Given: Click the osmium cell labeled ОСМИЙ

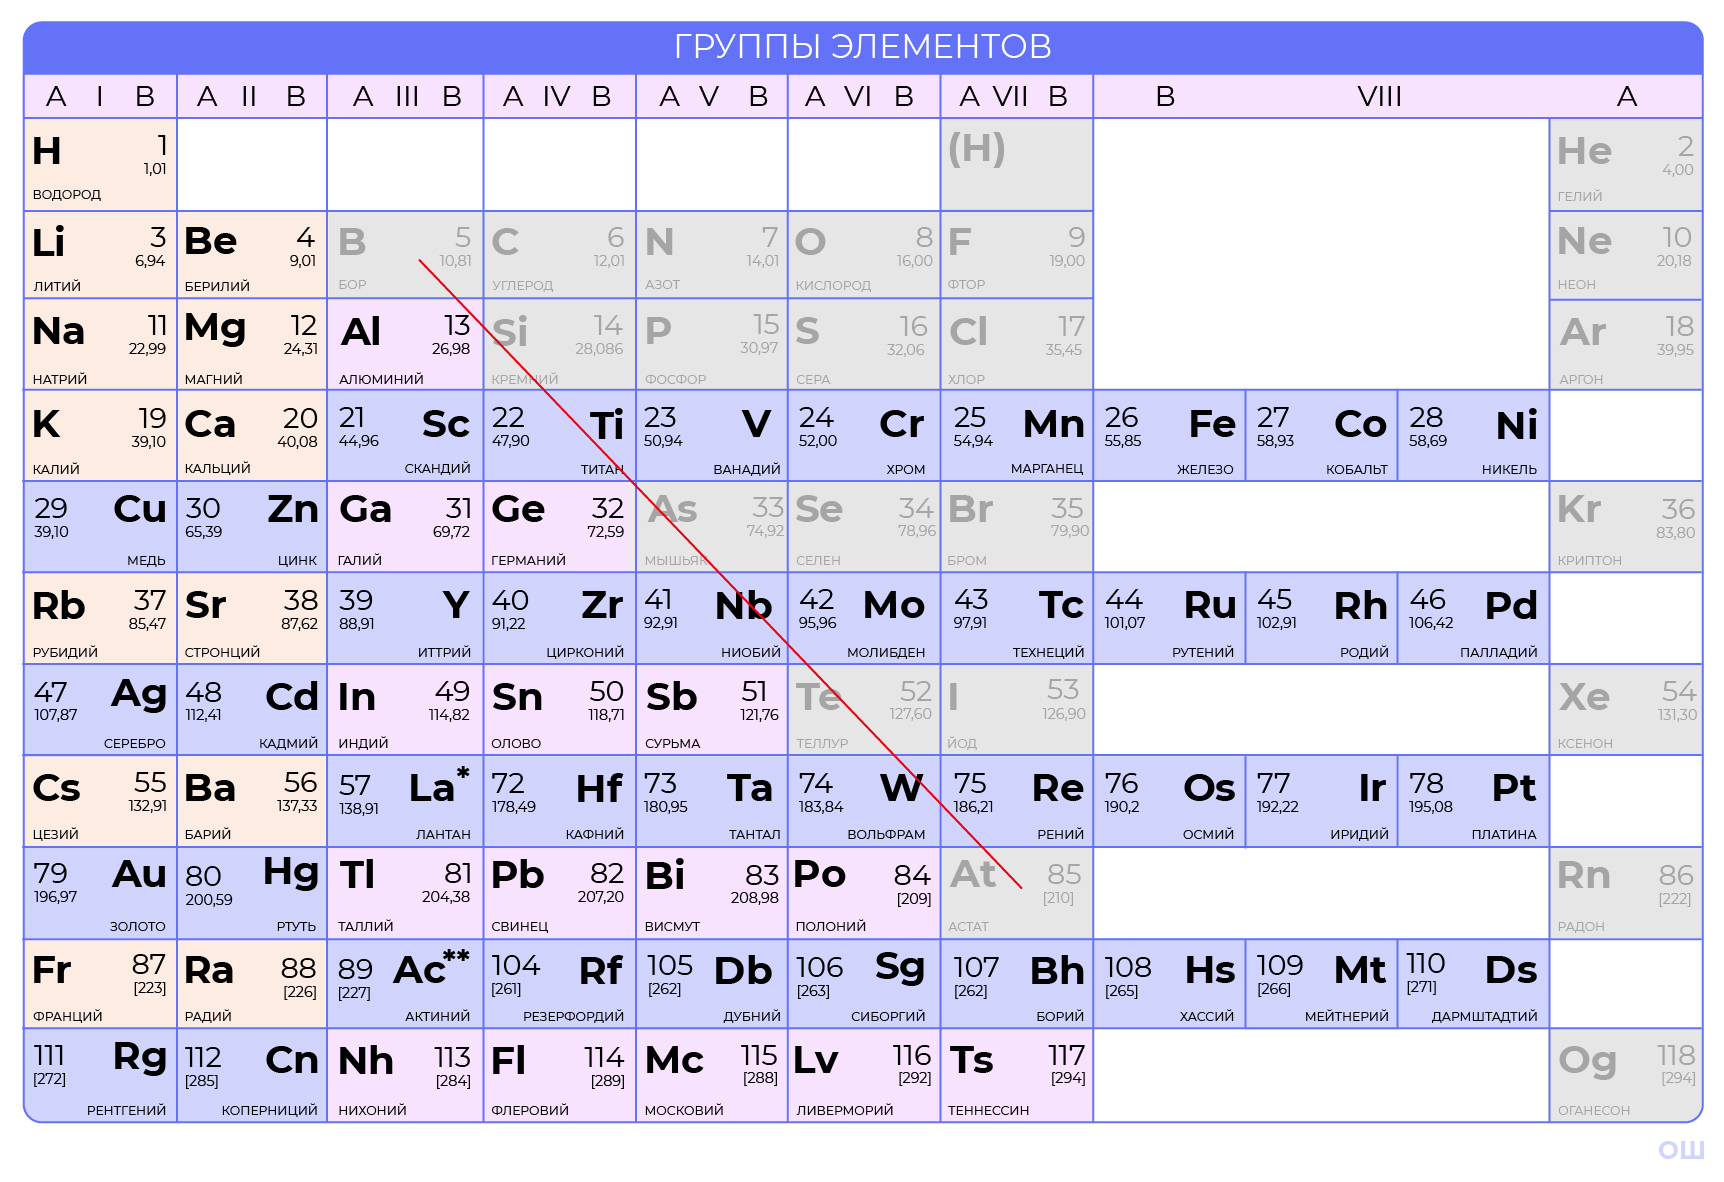Looking at the screenshot, I should click(1170, 801).
